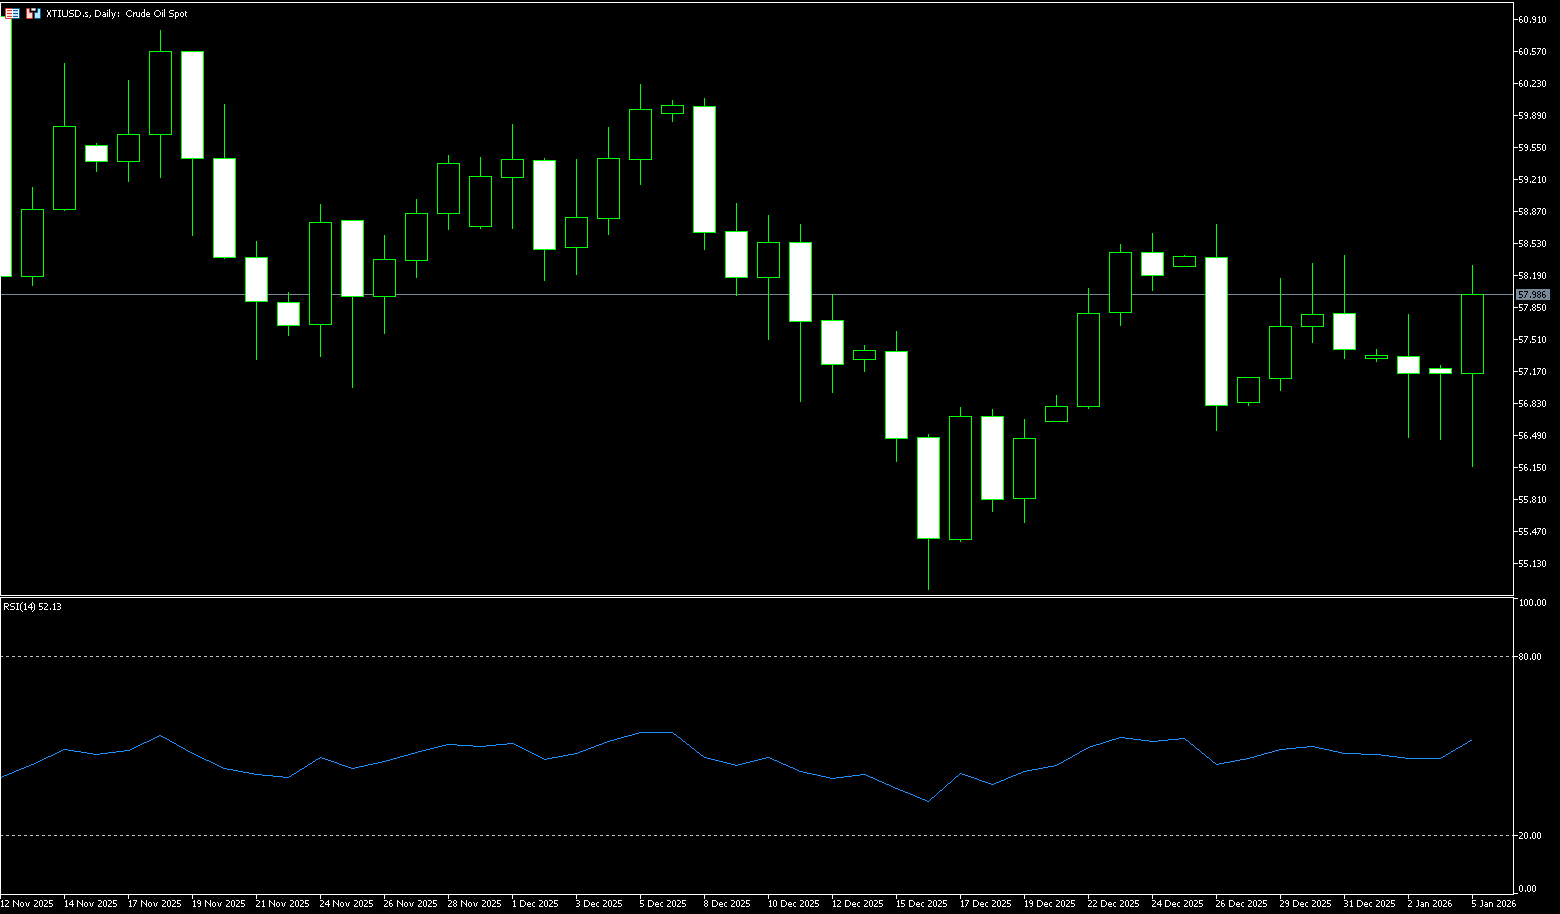Click the 26 Dec 2025 large bearish candle
This screenshot has height=914, width=1560.
[x=1216, y=331]
